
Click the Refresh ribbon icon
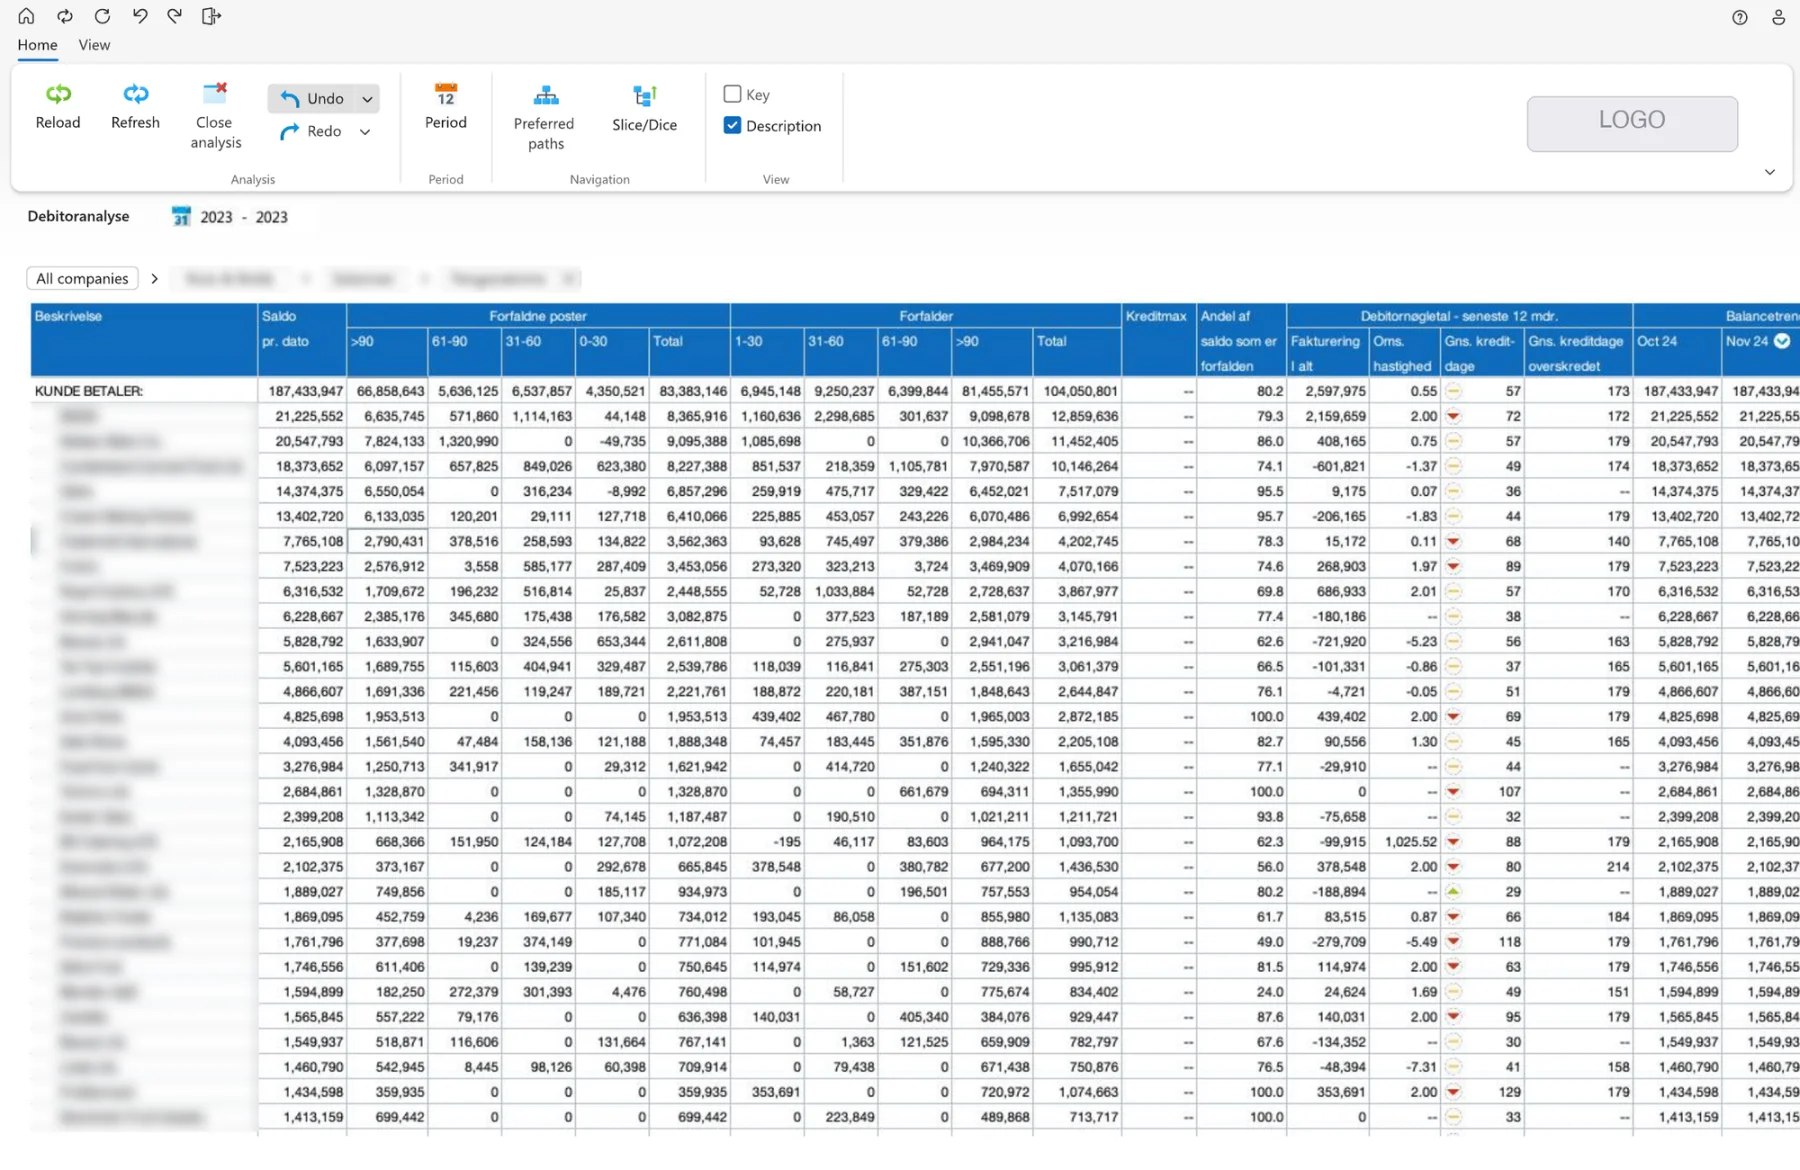point(135,94)
